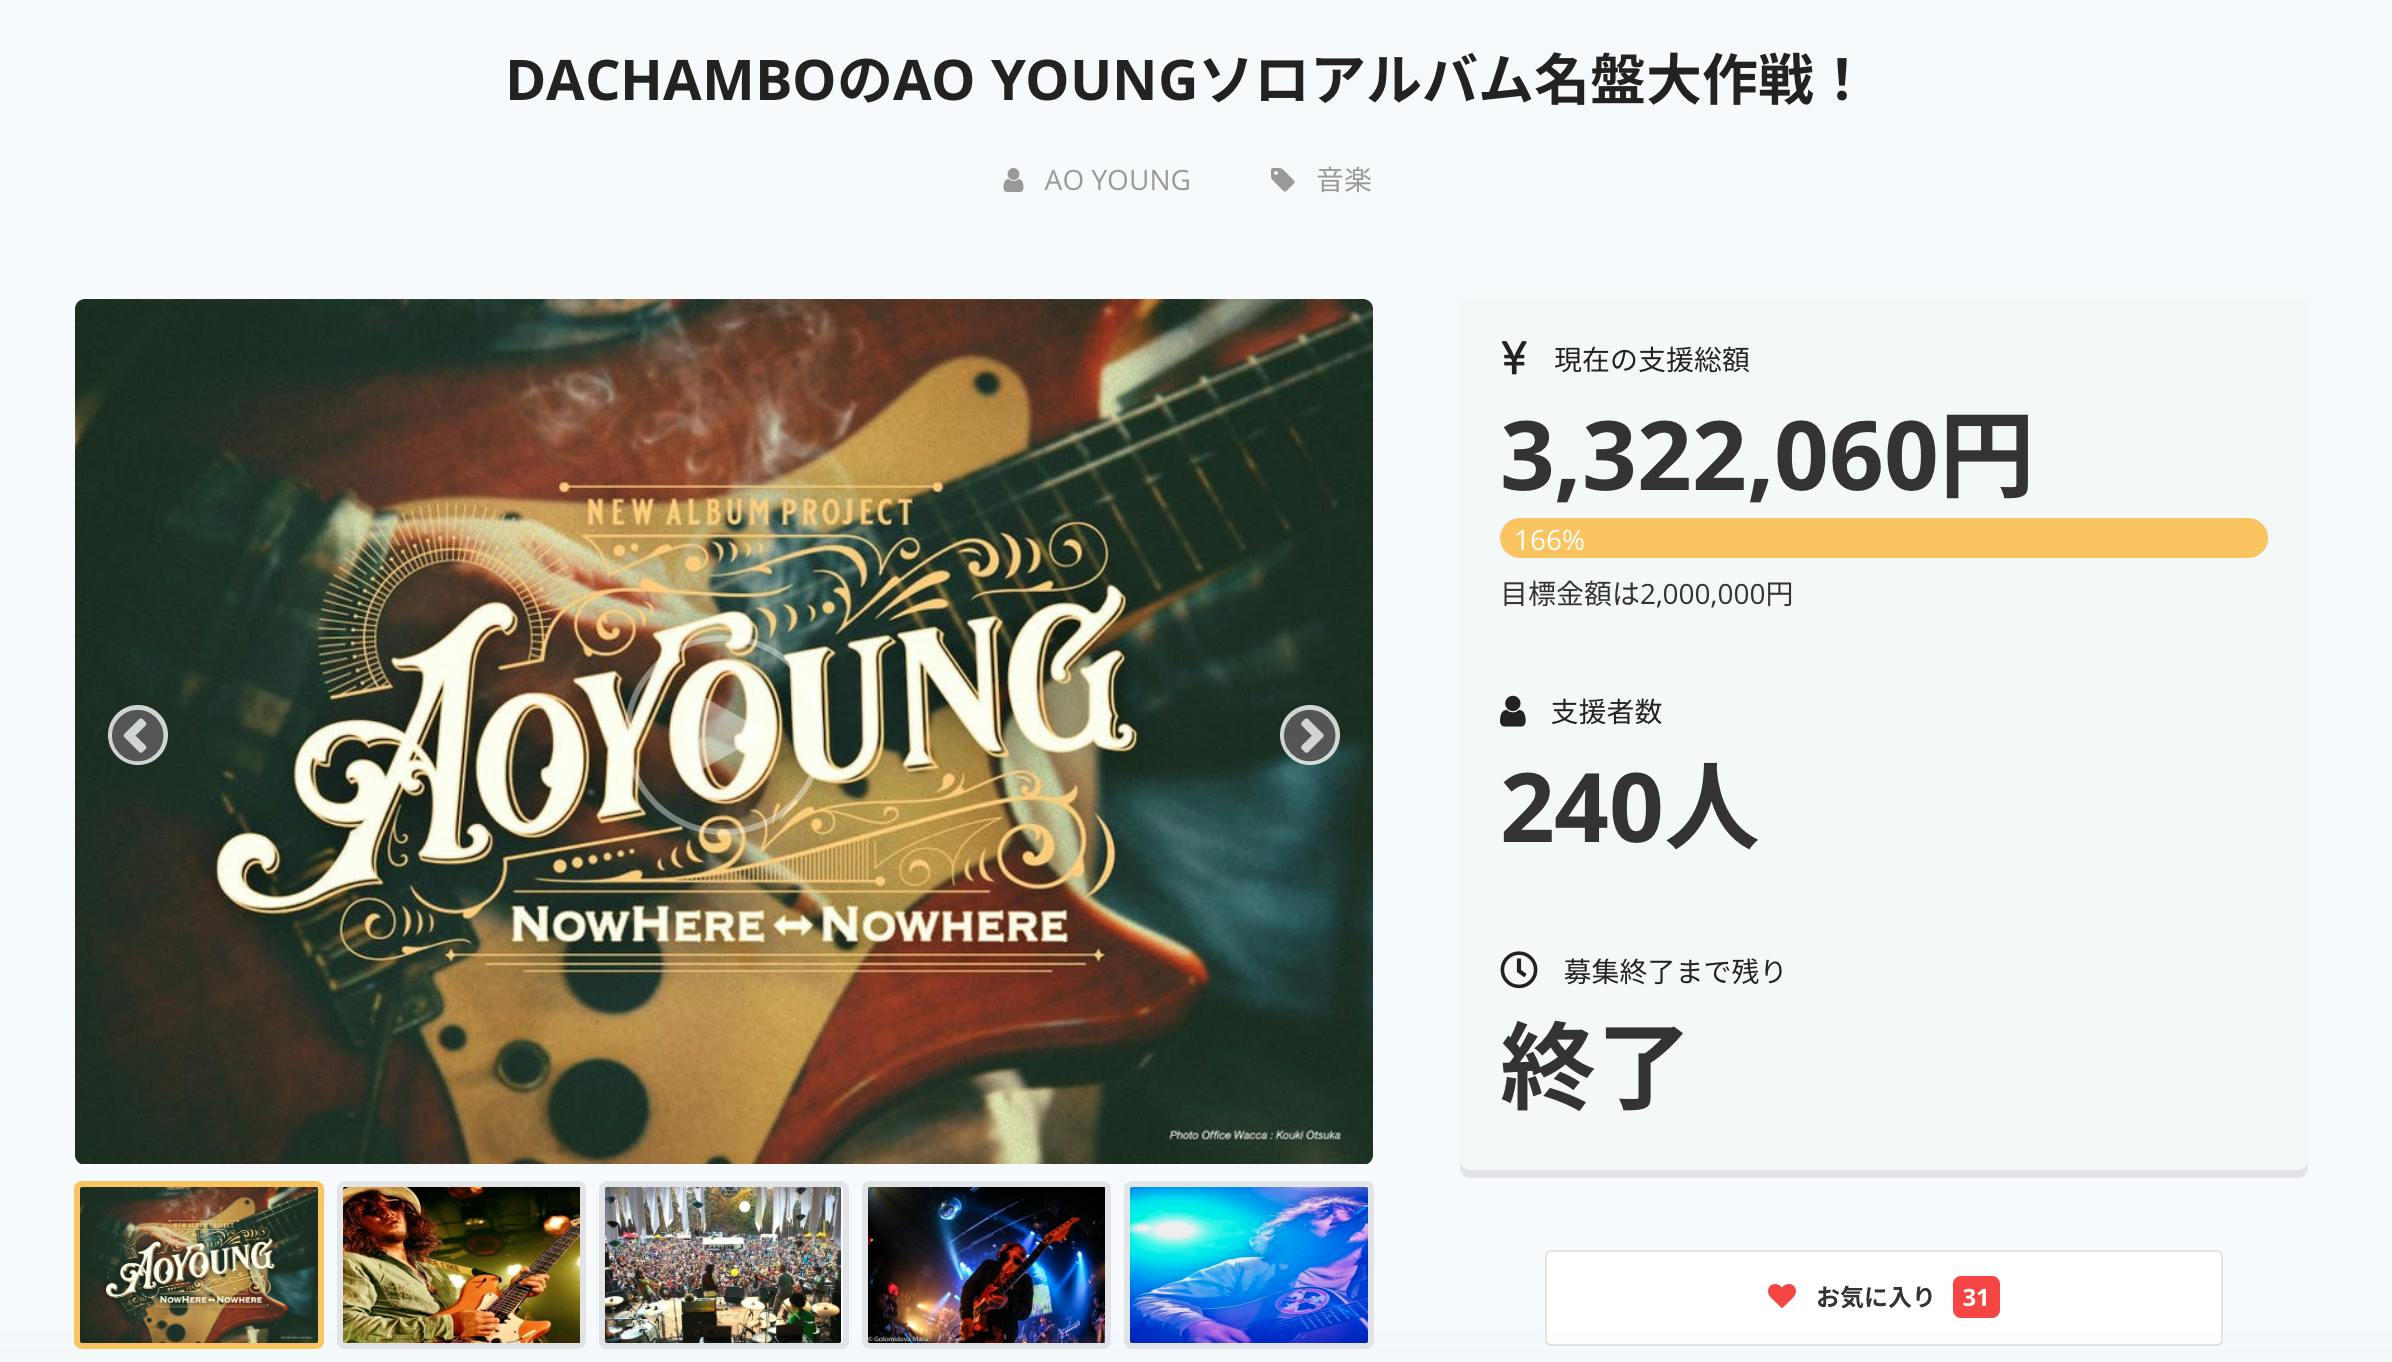Advance to next slide in the carousel
2392x1362 pixels.
click(x=1309, y=735)
